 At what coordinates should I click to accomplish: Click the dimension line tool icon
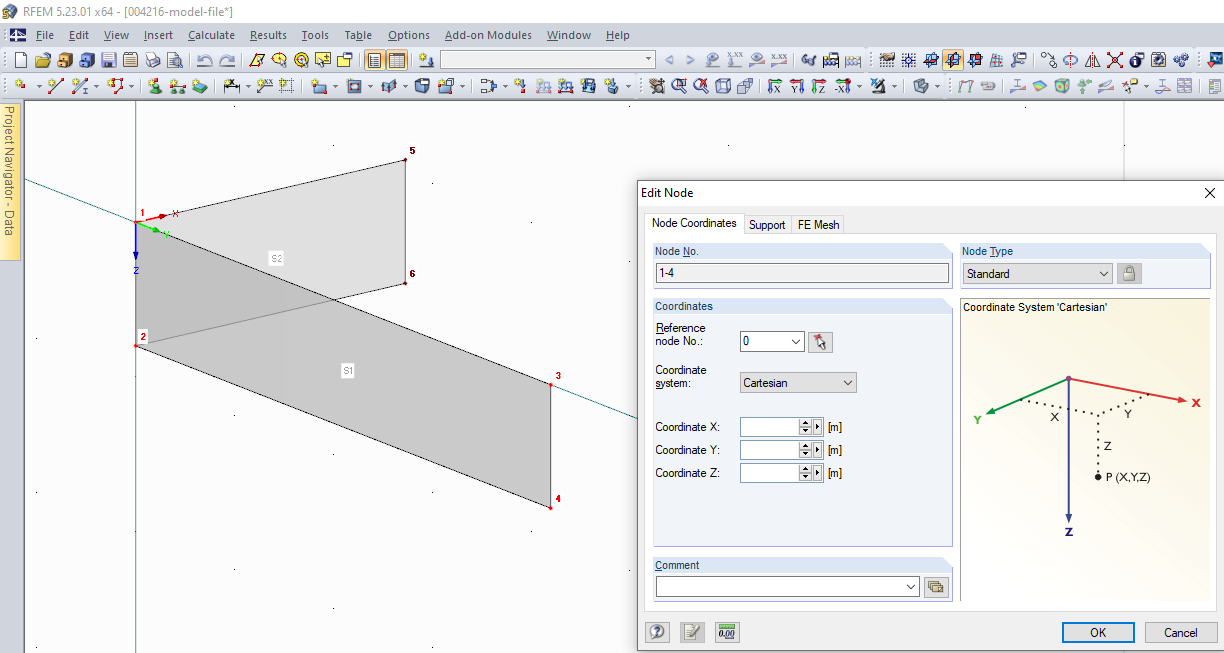230,86
